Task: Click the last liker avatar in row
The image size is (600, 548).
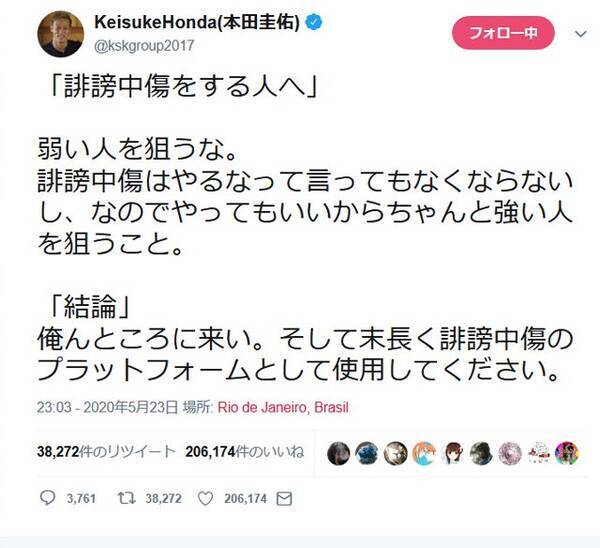Action: (567, 451)
